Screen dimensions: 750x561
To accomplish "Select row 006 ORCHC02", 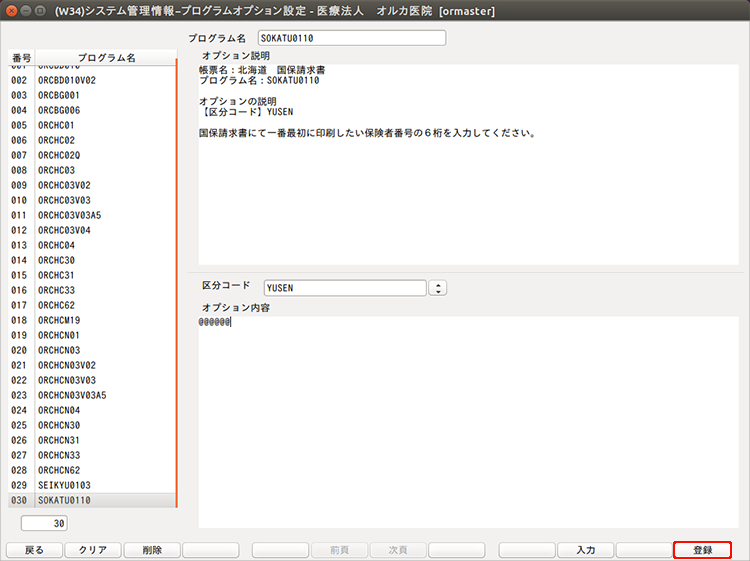I will pos(92,140).
